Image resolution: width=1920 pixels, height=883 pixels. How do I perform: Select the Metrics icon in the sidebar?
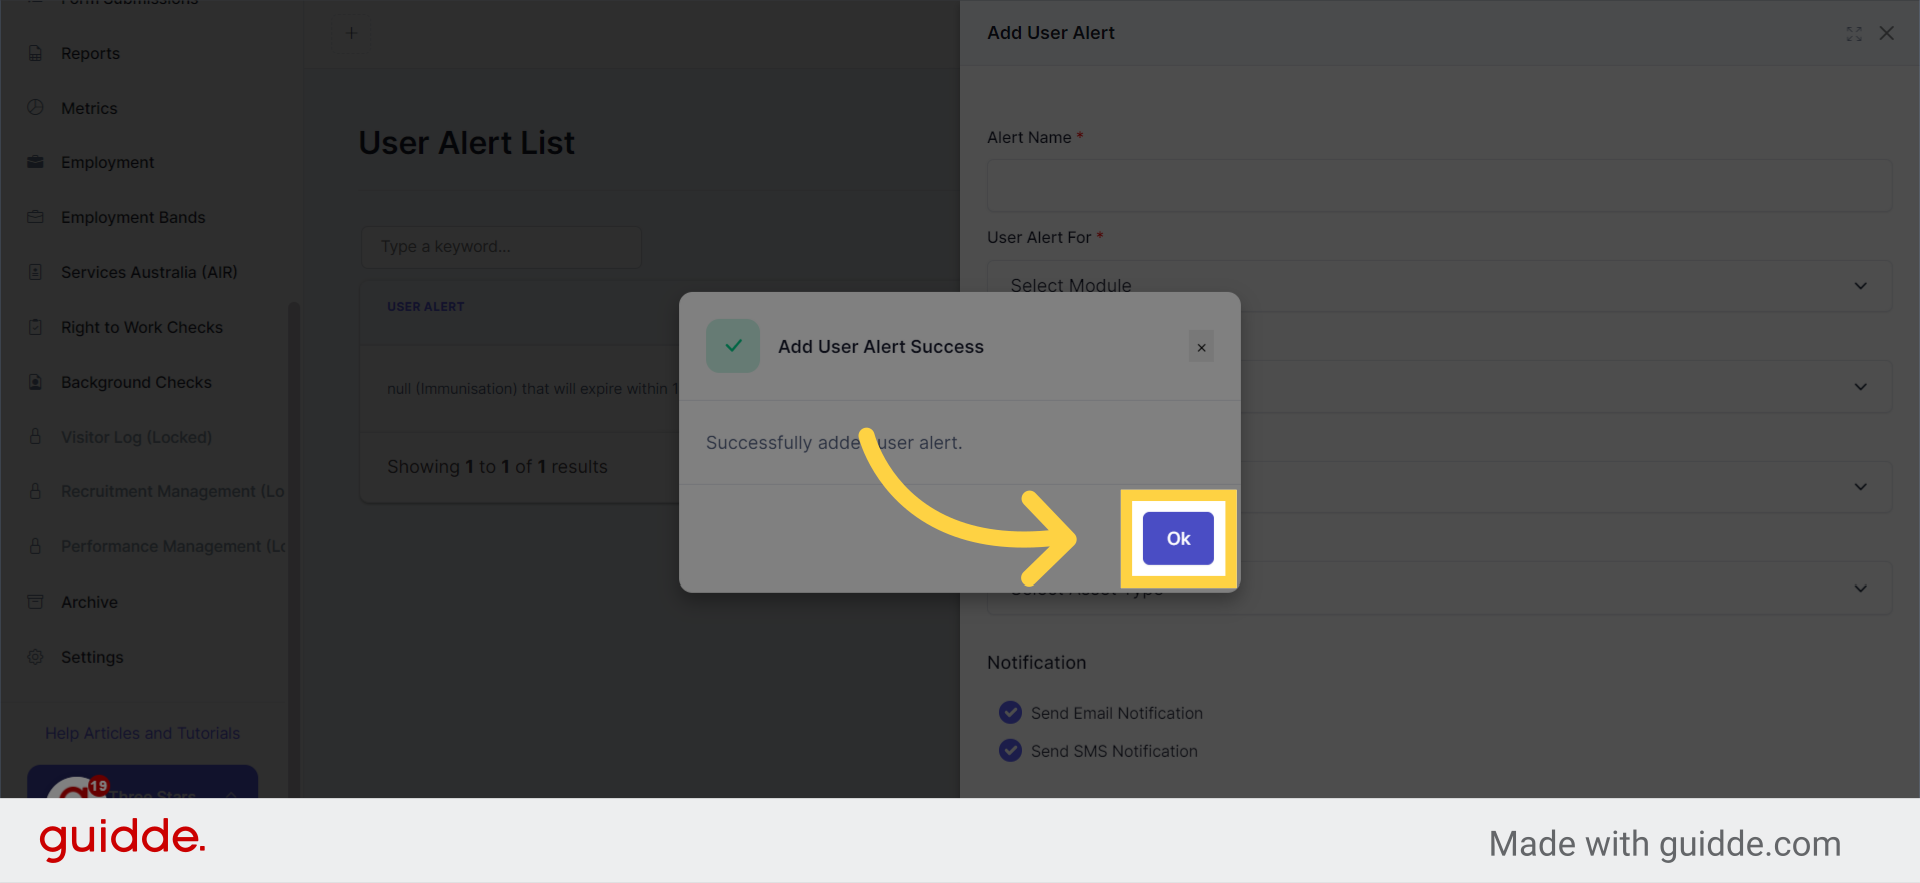click(x=36, y=108)
